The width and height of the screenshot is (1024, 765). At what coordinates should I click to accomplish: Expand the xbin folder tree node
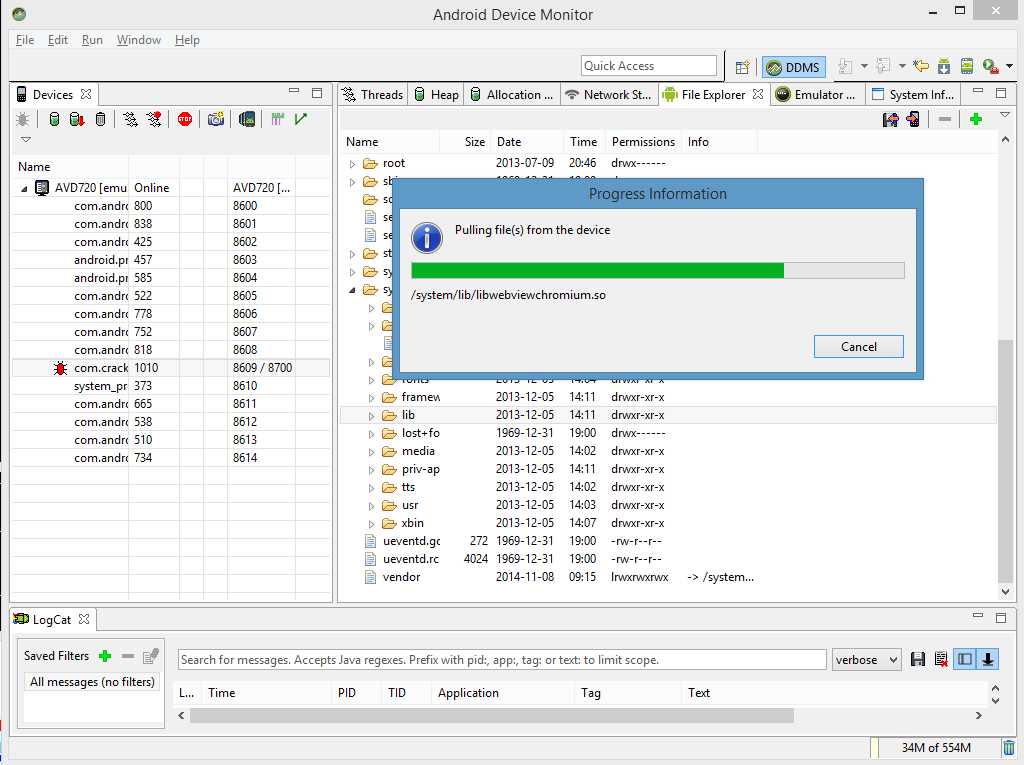click(x=372, y=523)
